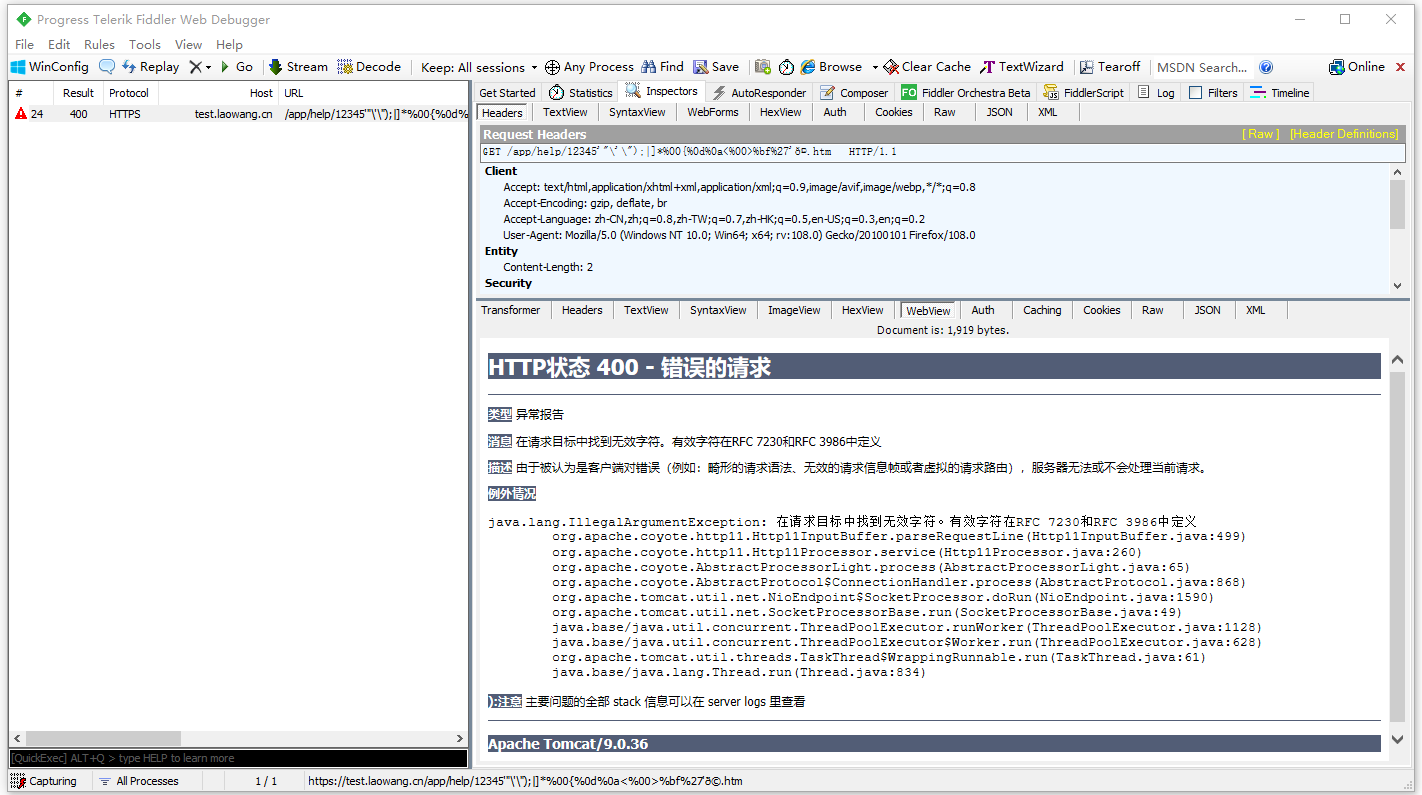Open the FiddlerScript tab
Viewport: 1422px width, 795px height.
(1084, 93)
